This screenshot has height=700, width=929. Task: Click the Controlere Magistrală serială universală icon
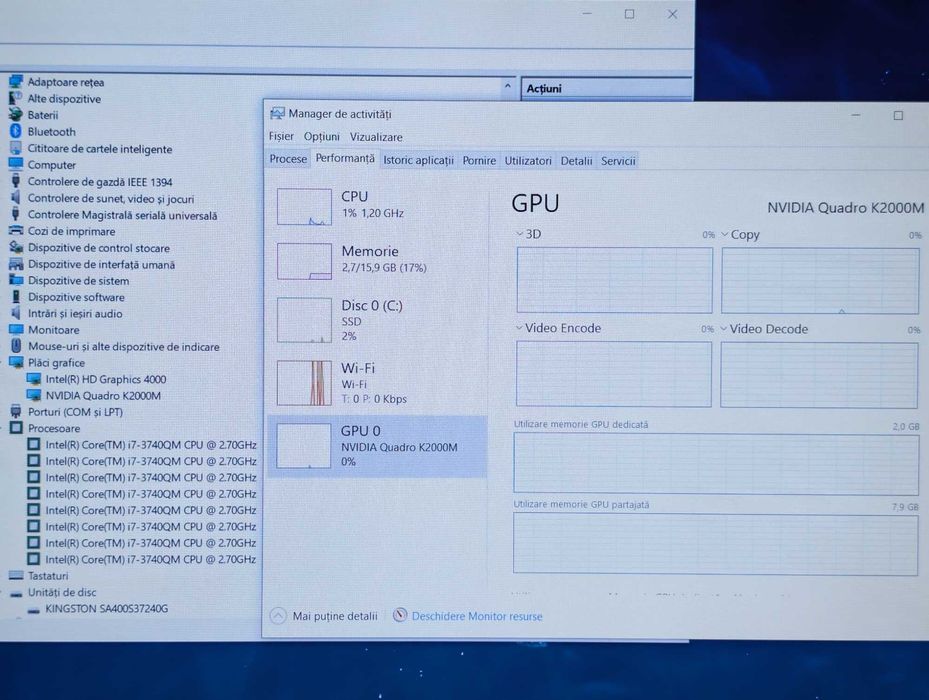(16, 214)
